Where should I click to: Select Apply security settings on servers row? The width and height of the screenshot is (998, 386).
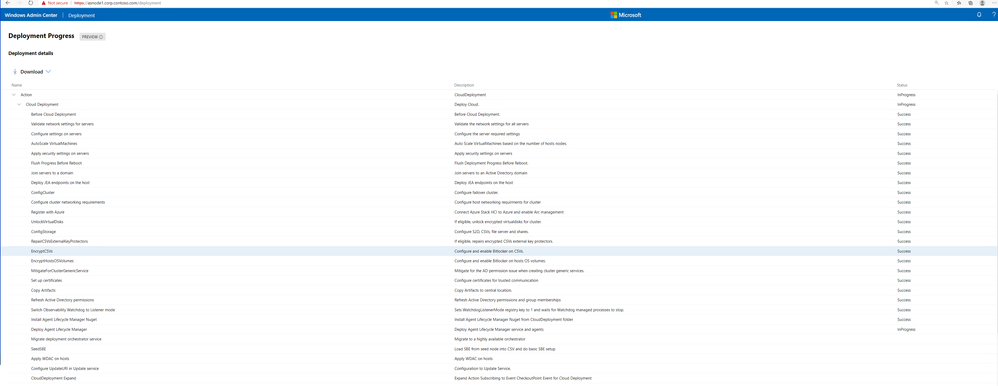tap(499, 154)
